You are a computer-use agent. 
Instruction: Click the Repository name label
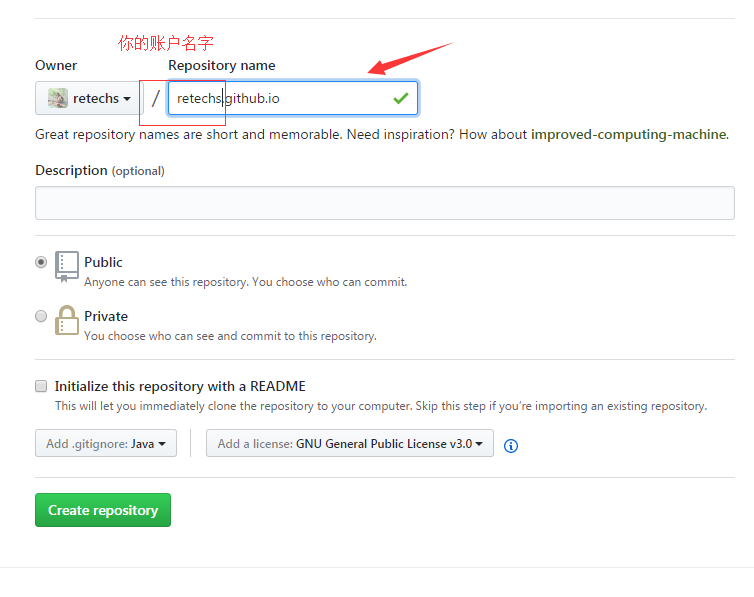(x=221, y=65)
